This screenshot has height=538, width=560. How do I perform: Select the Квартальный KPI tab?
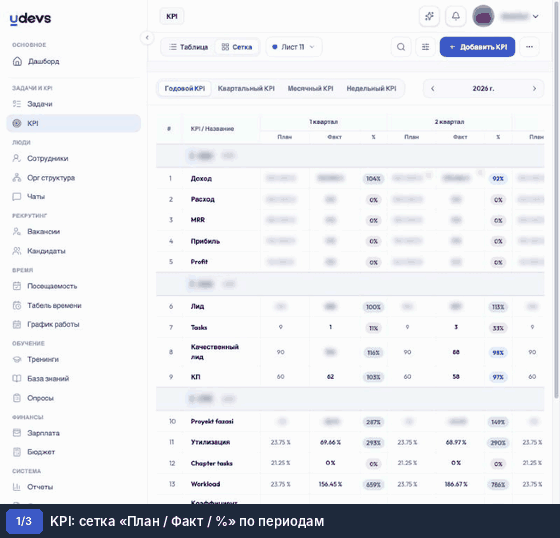(x=246, y=88)
